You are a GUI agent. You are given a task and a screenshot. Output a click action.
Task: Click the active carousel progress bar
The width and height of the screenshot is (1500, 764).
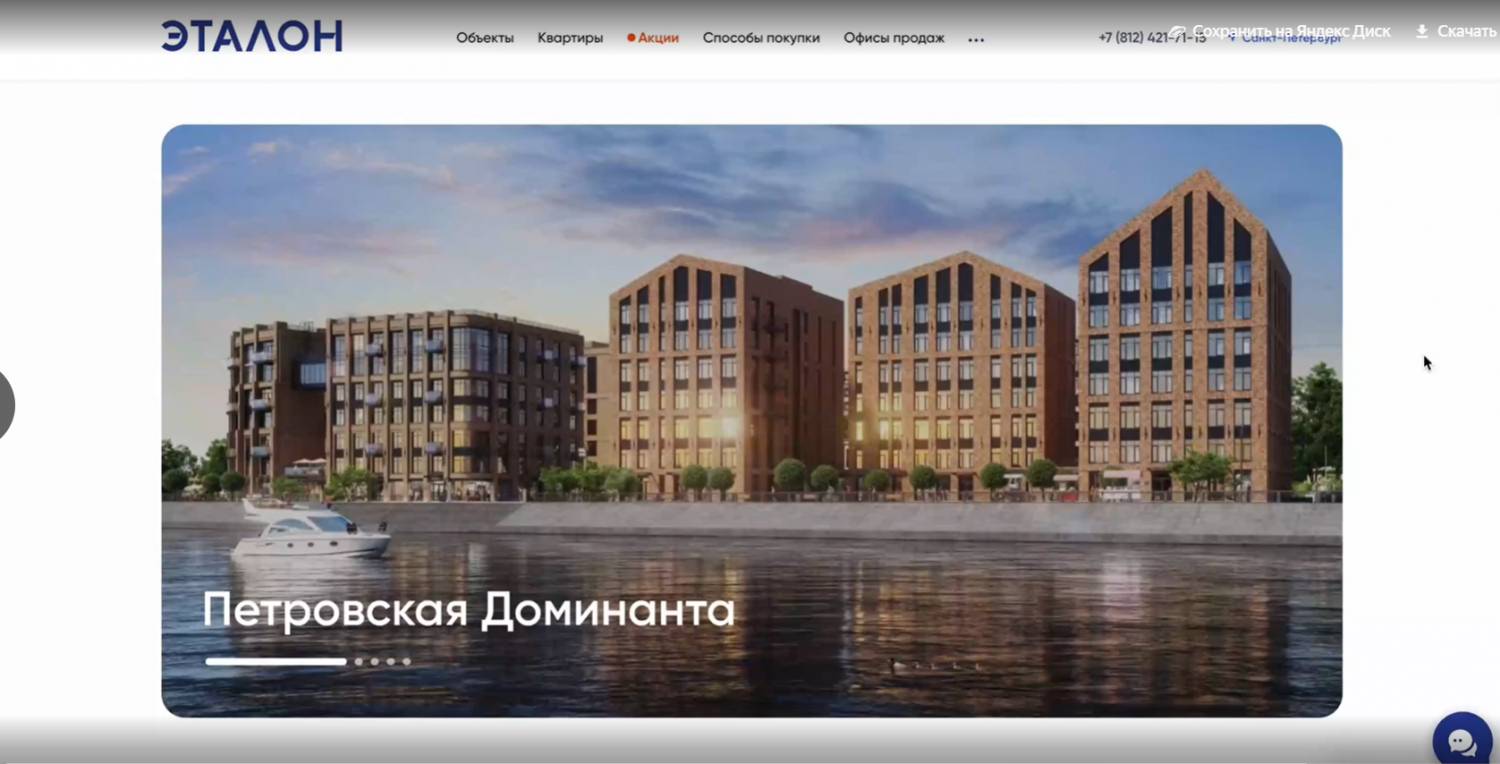coord(276,661)
